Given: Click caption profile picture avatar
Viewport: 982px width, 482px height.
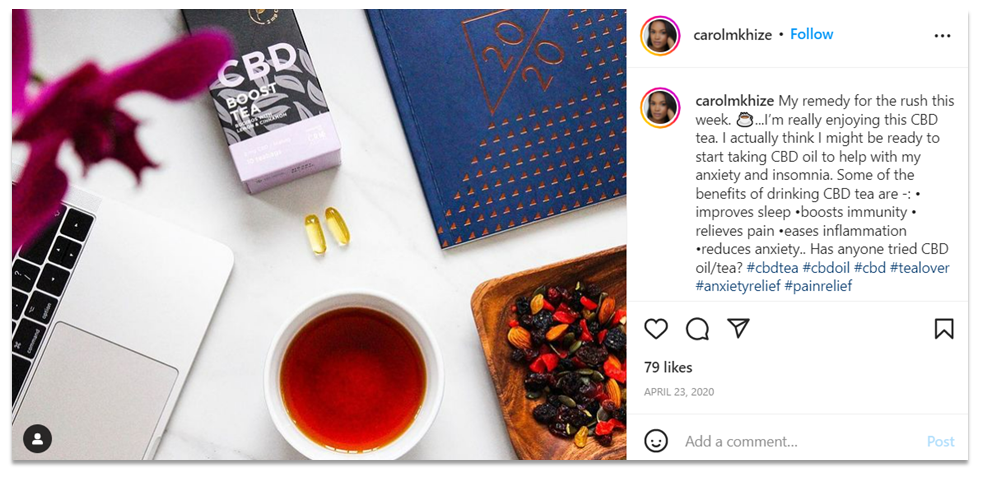Looking at the screenshot, I should coord(660,108).
